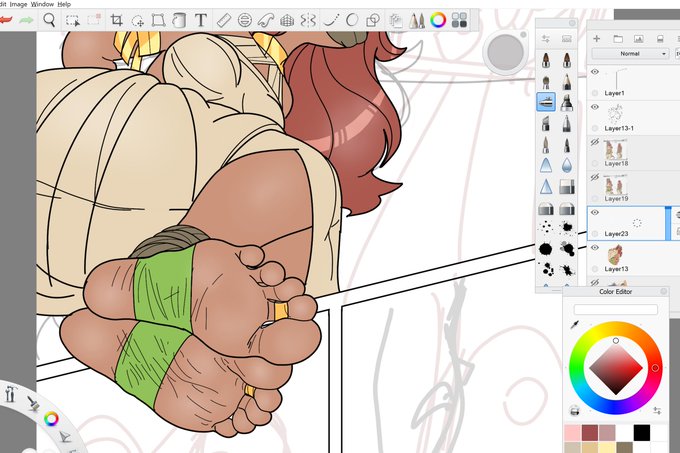Select the hard eraser in palette

click(x=566, y=187)
